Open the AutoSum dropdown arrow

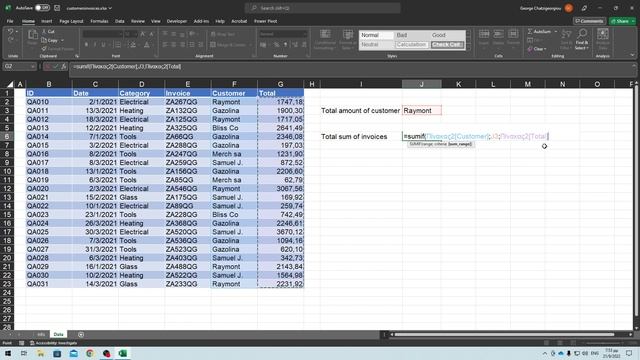click(x=556, y=31)
